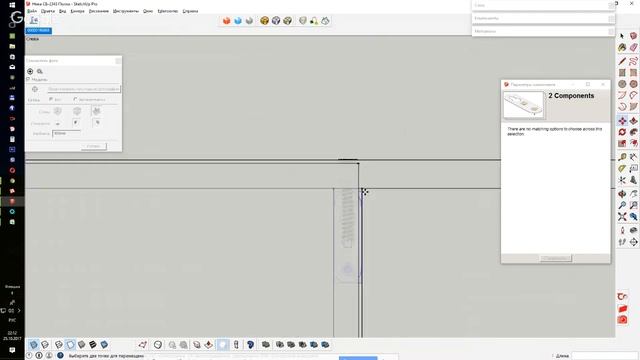This screenshot has width=640, height=360.
Task: Switch to Shaded face style
Action: [82, 345]
